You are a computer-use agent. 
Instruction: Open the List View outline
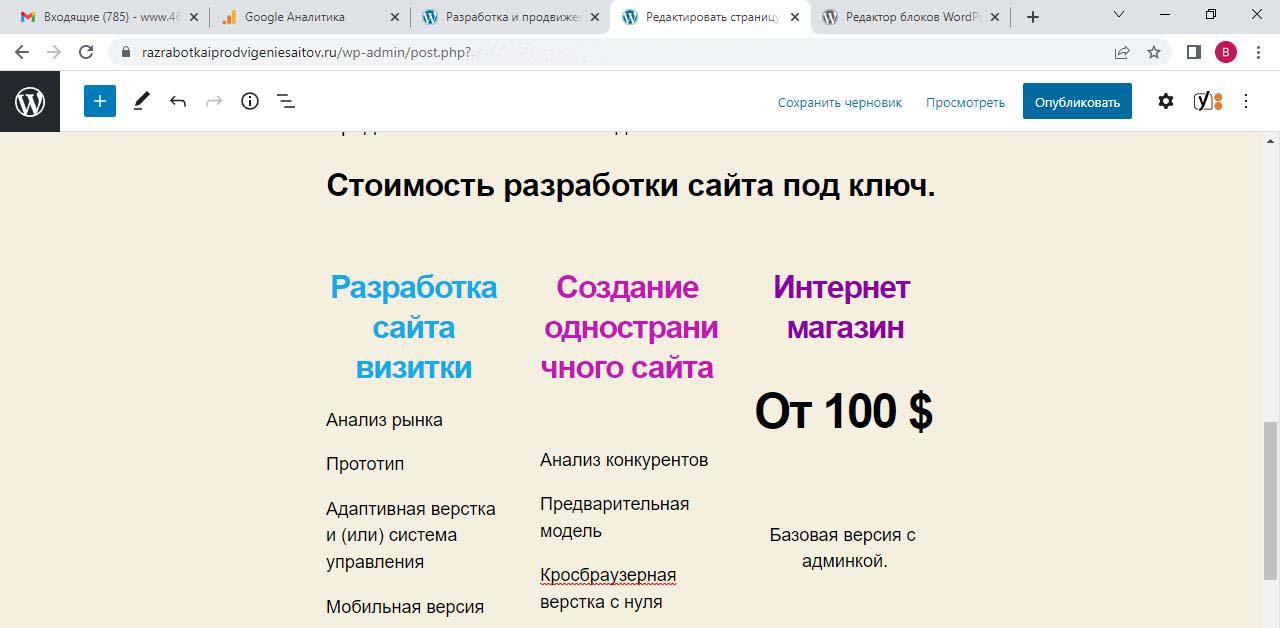[x=286, y=101]
